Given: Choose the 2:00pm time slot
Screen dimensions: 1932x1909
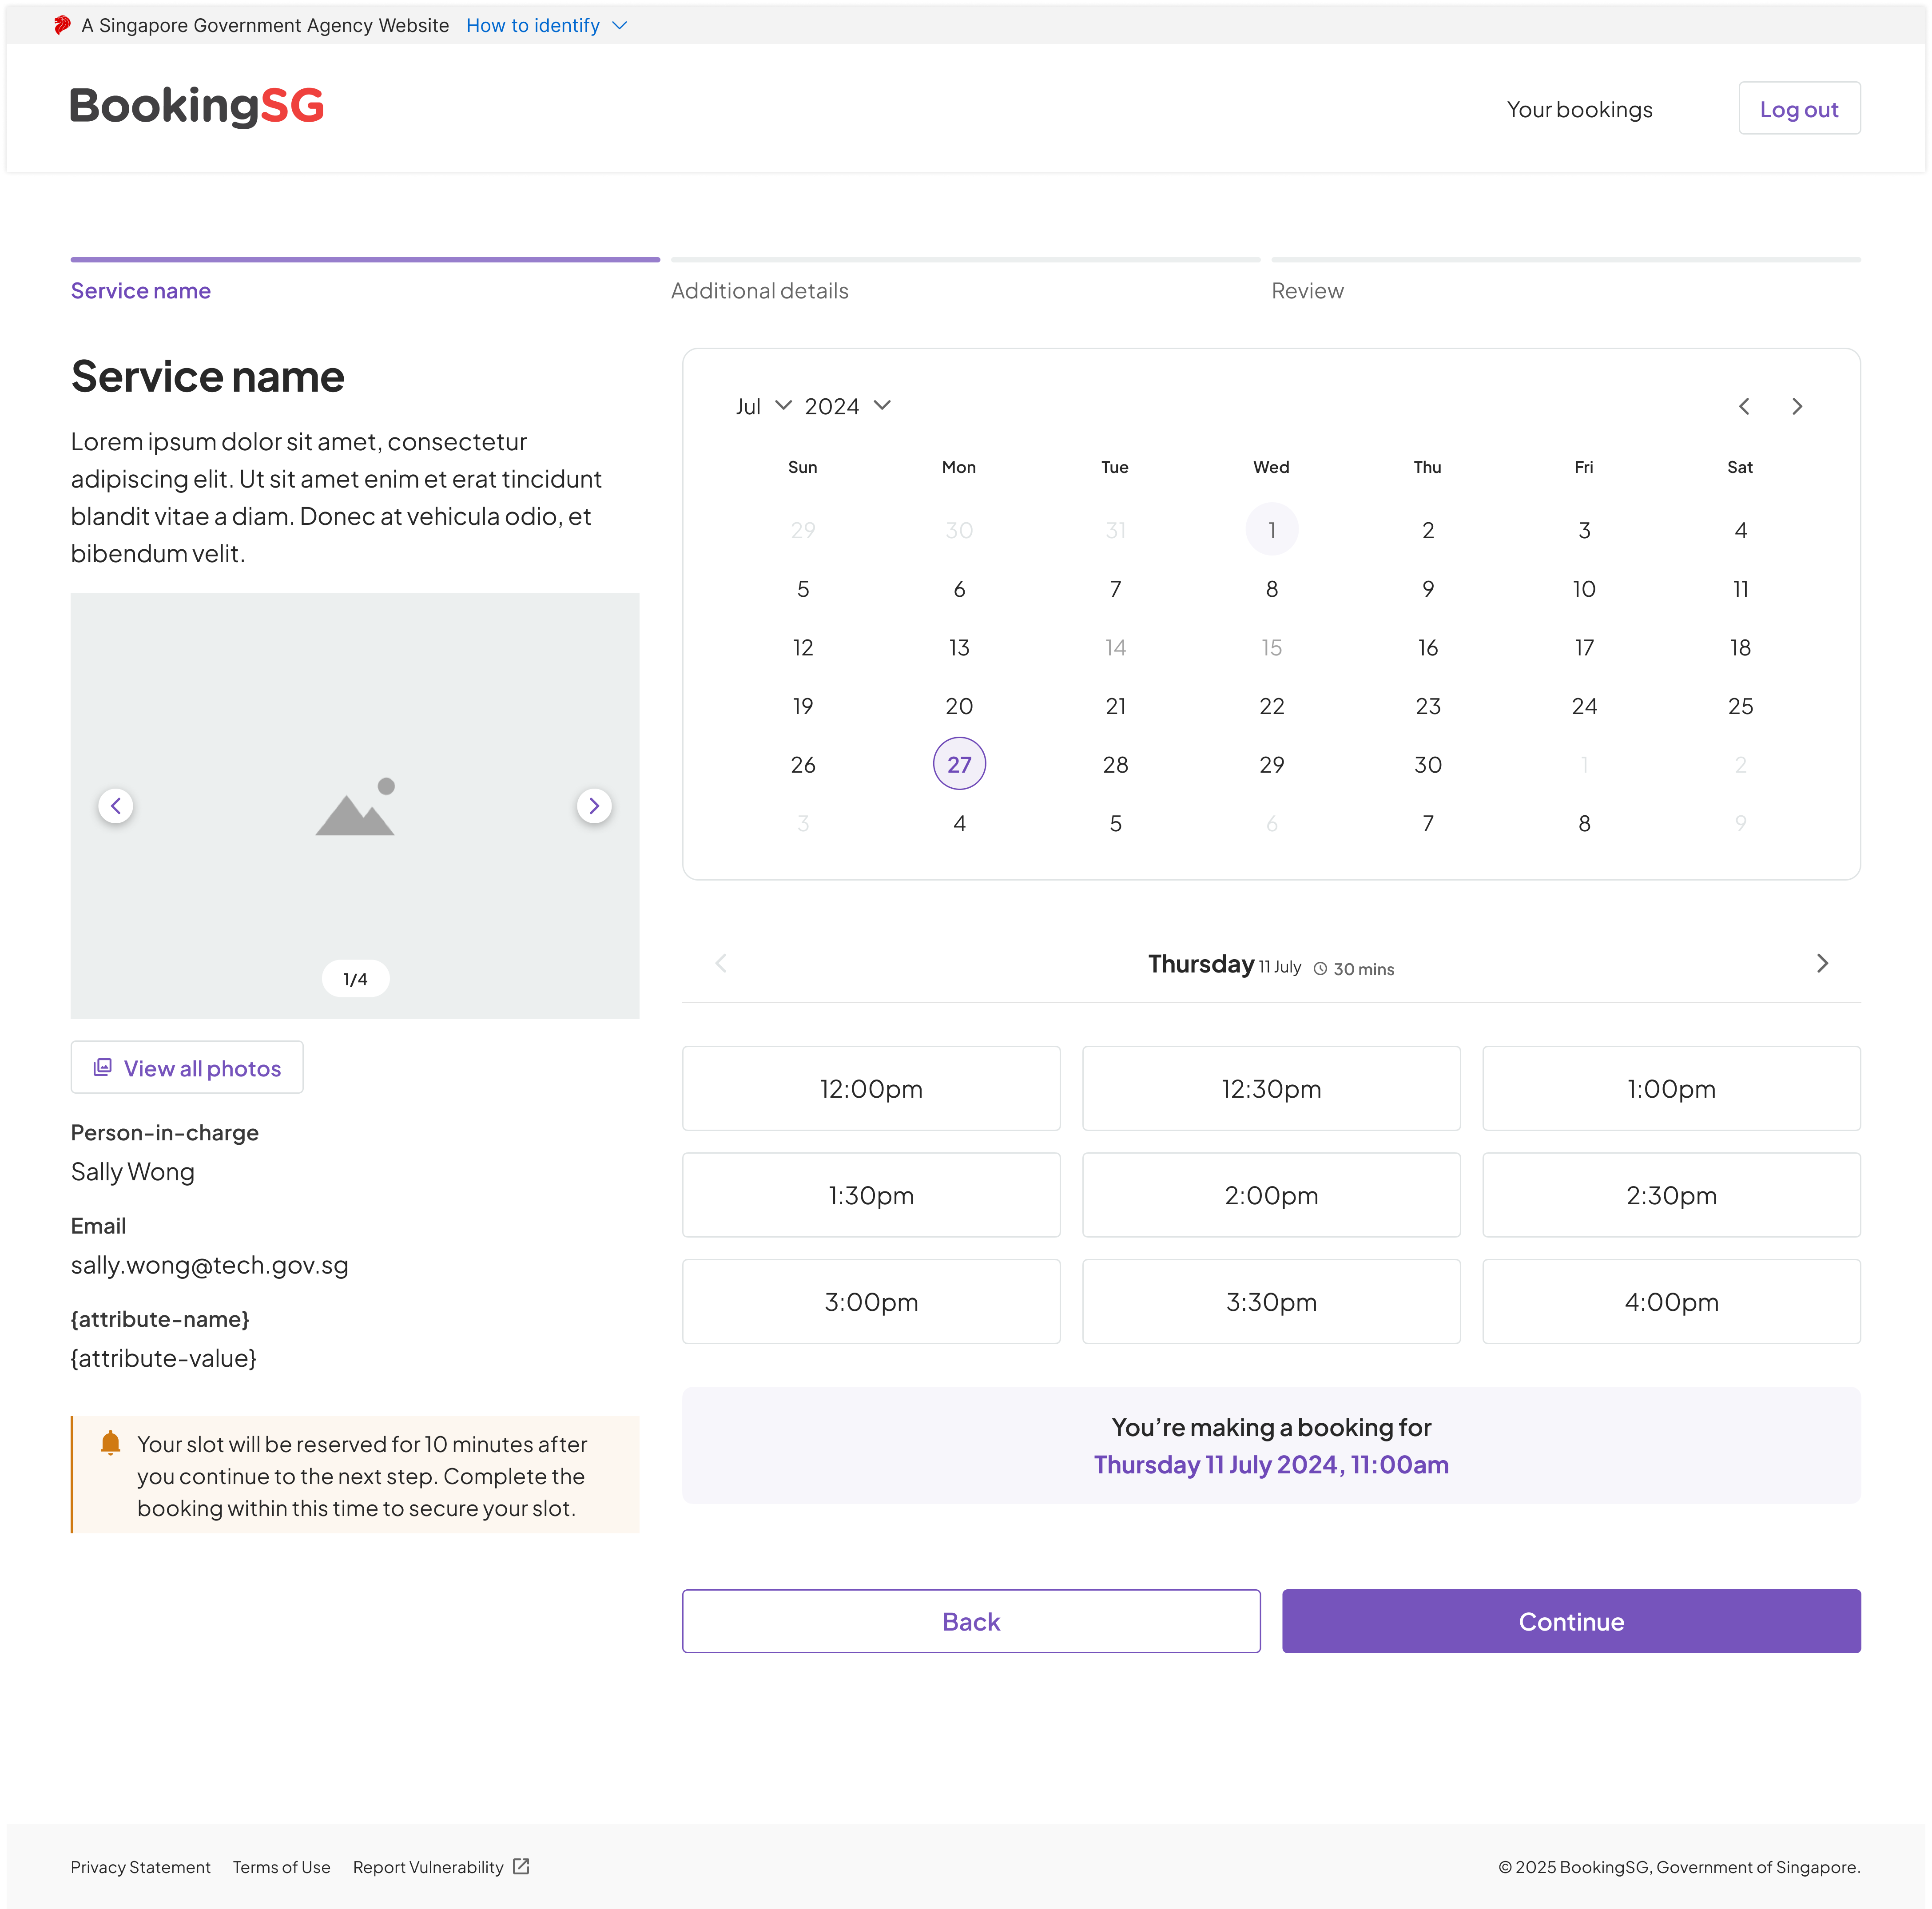Looking at the screenshot, I should pyautogui.click(x=1271, y=1195).
